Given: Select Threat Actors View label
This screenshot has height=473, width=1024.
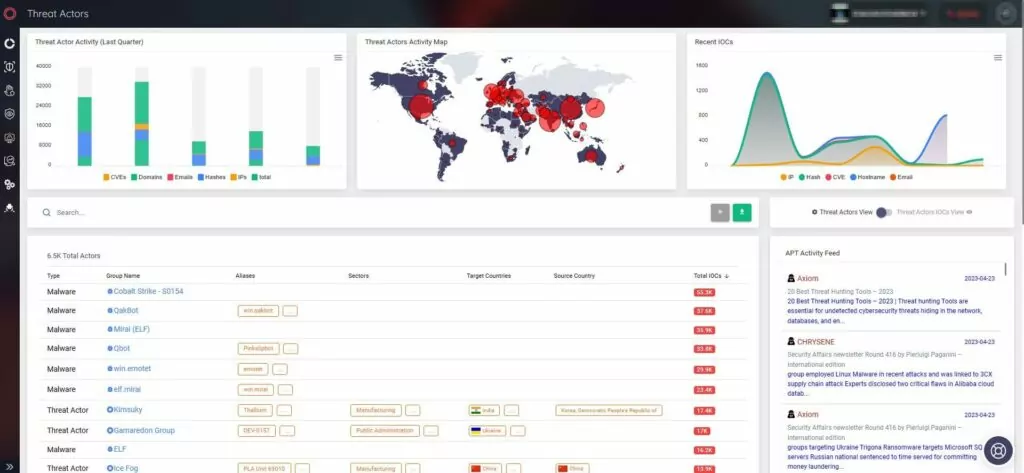Looking at the screenshot, I should tap(846, 212).
